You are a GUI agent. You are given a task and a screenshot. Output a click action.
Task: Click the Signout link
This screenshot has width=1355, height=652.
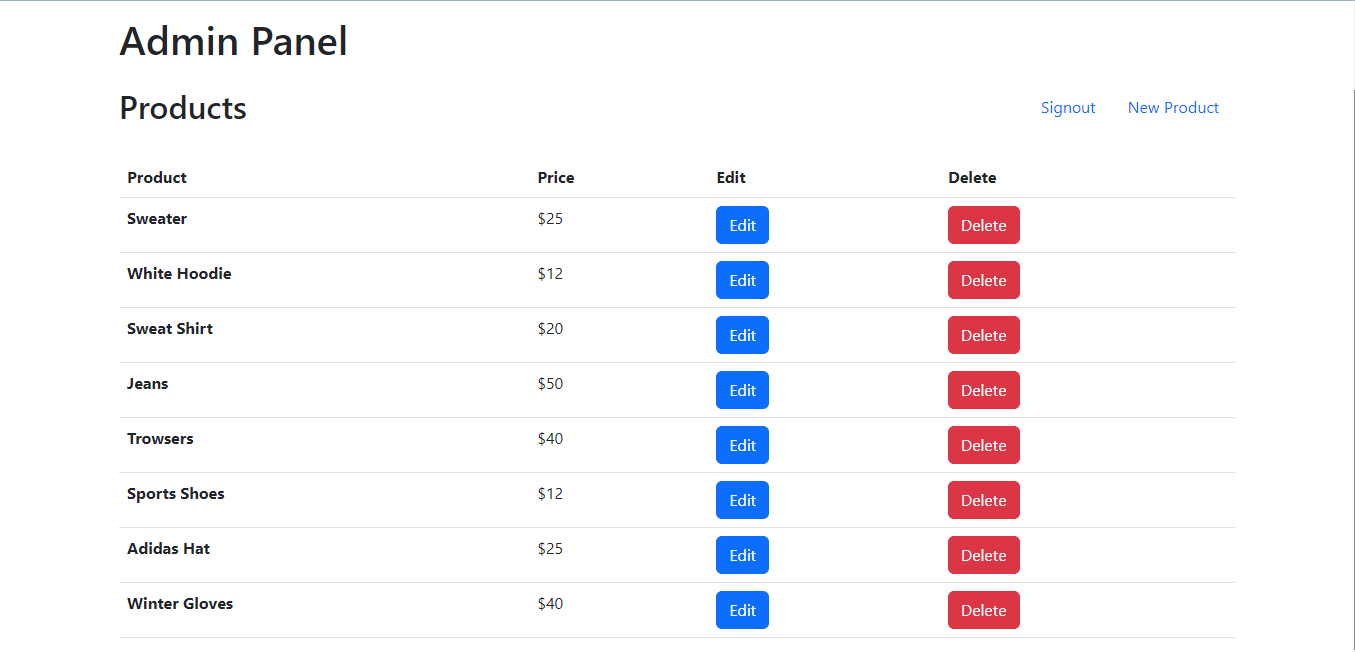(x=1067, y=108)
